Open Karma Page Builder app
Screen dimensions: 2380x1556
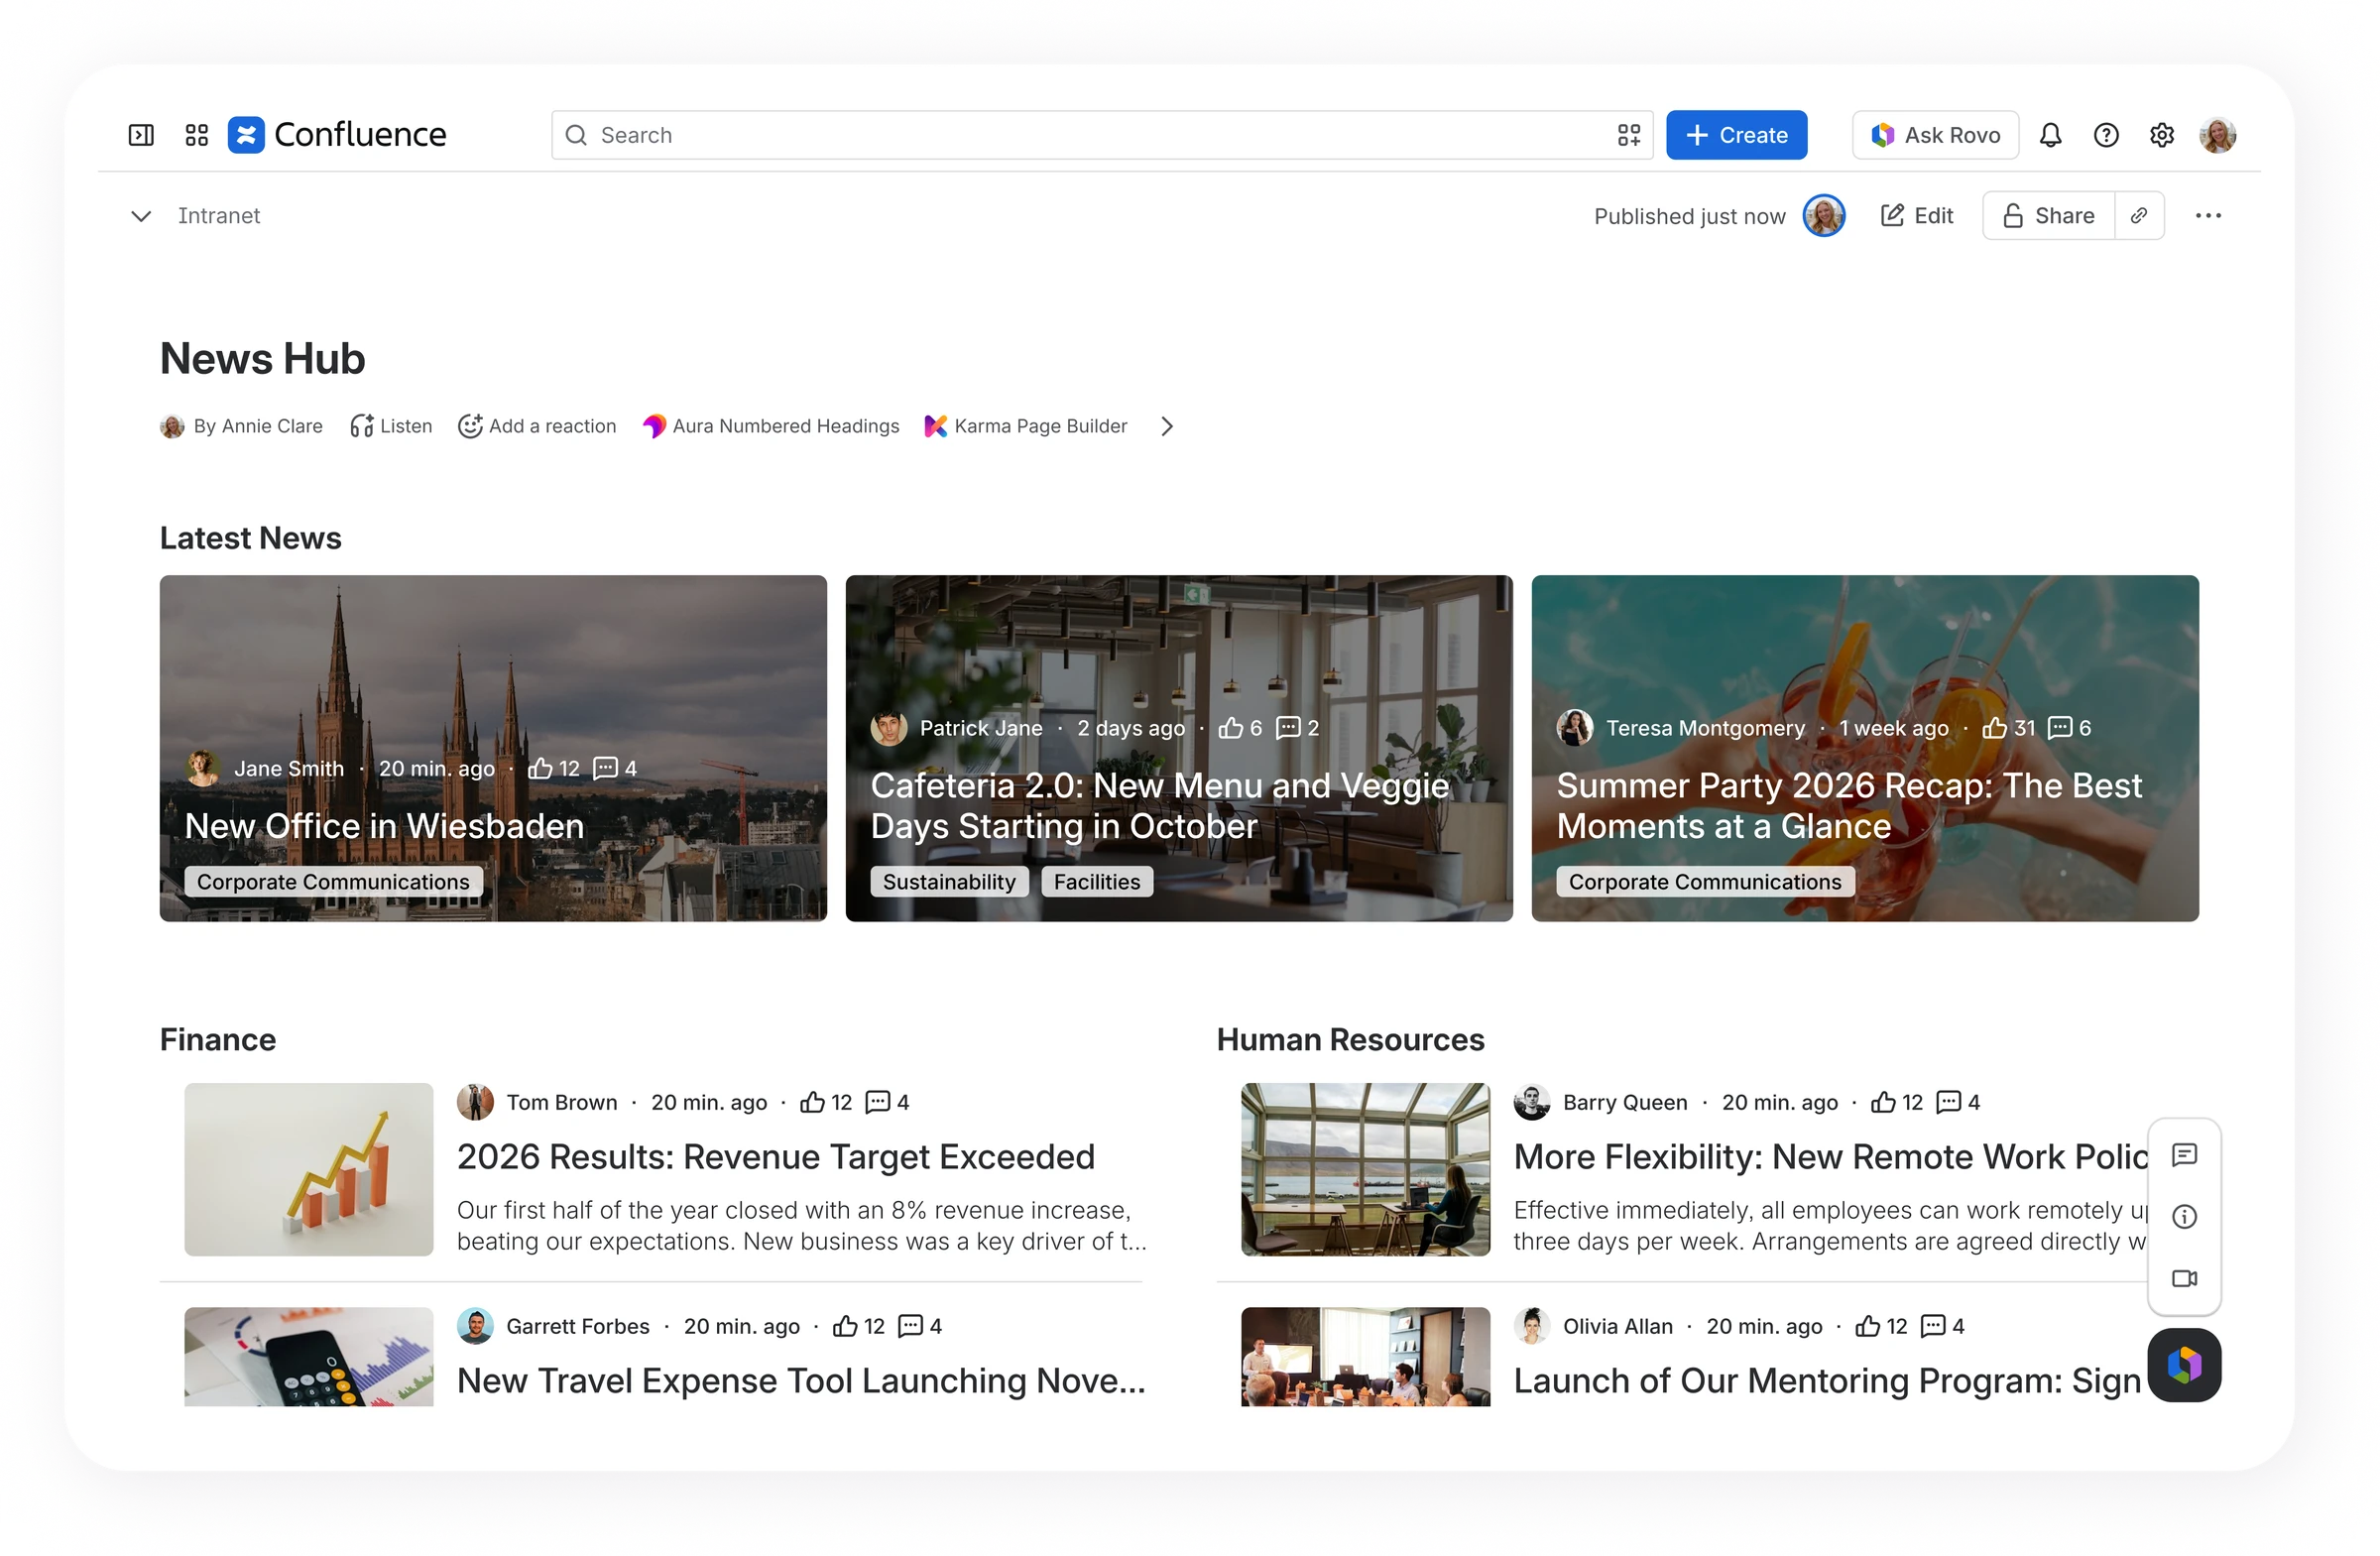click(x=1026, y=426)
